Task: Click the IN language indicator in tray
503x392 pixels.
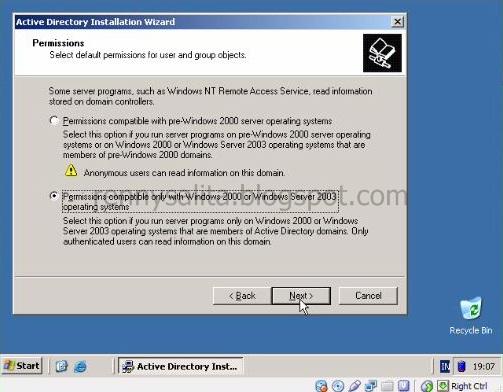Action: (445, 366)
